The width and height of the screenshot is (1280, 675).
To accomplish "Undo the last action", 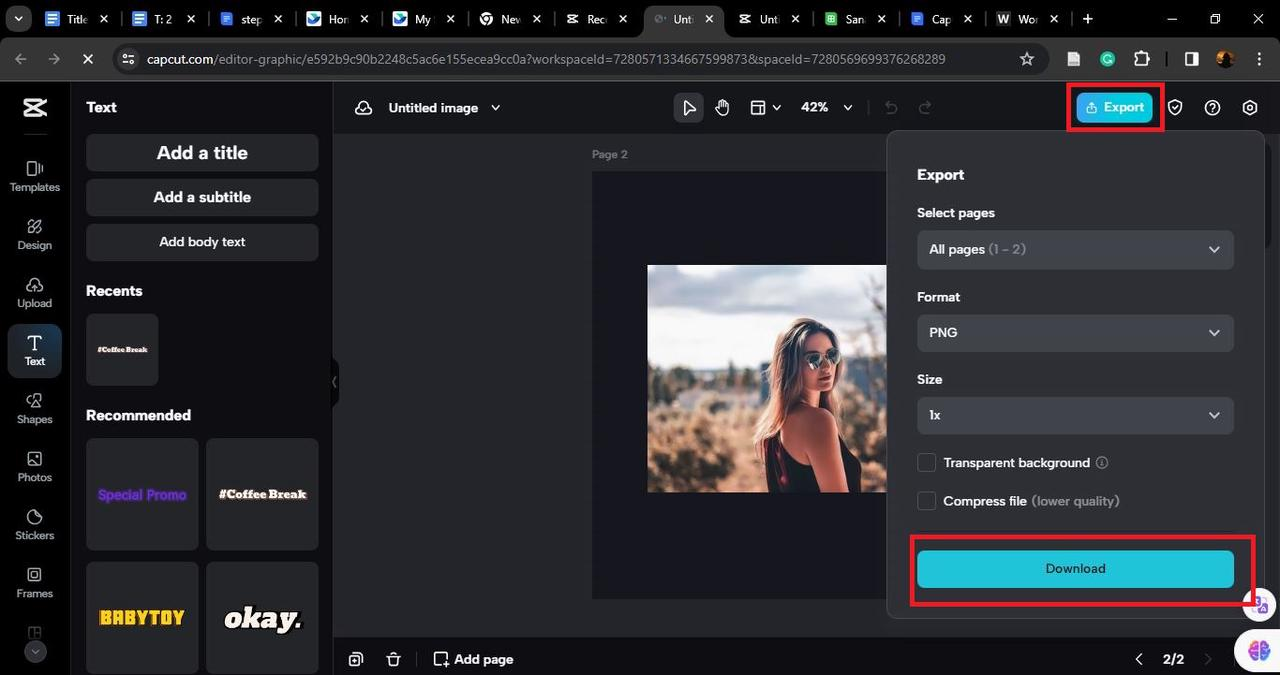I will coord(891,108).
